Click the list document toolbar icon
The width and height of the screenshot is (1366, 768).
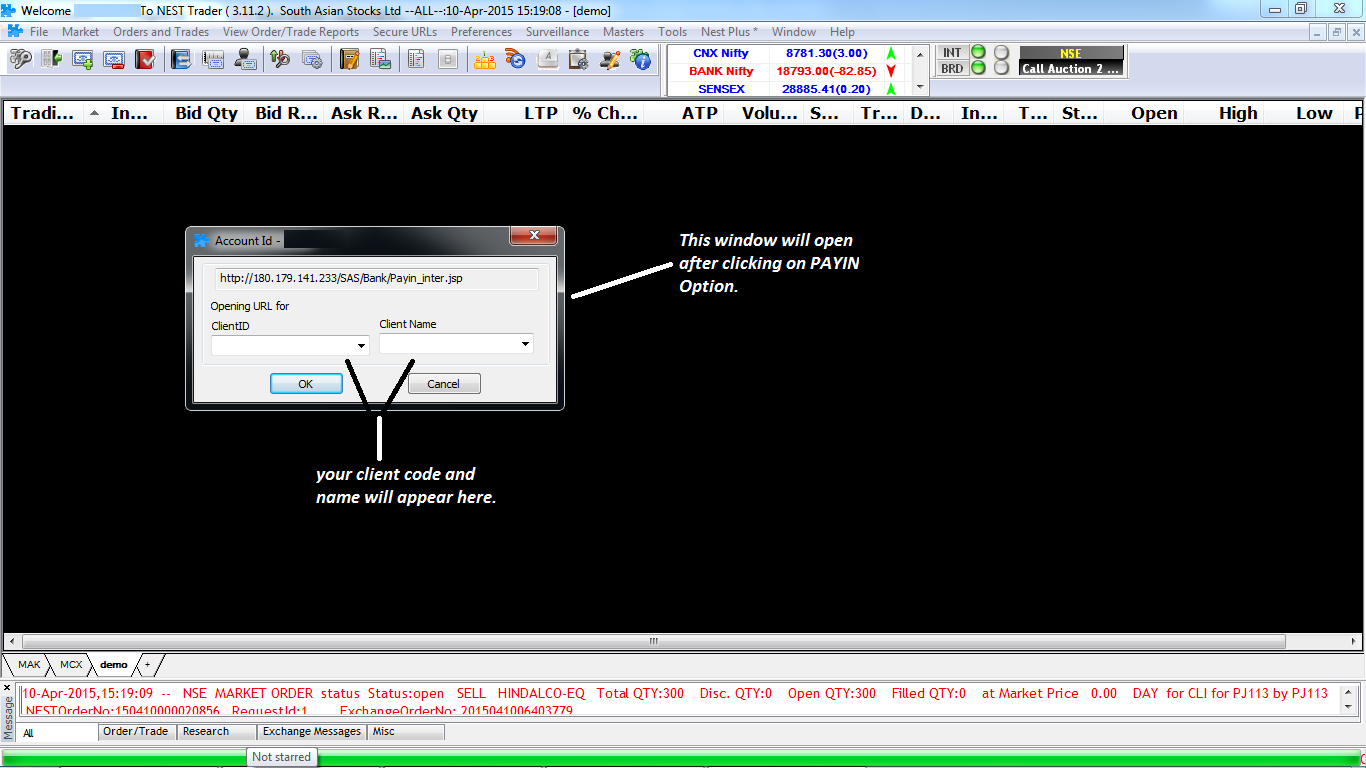click(416, 60)
